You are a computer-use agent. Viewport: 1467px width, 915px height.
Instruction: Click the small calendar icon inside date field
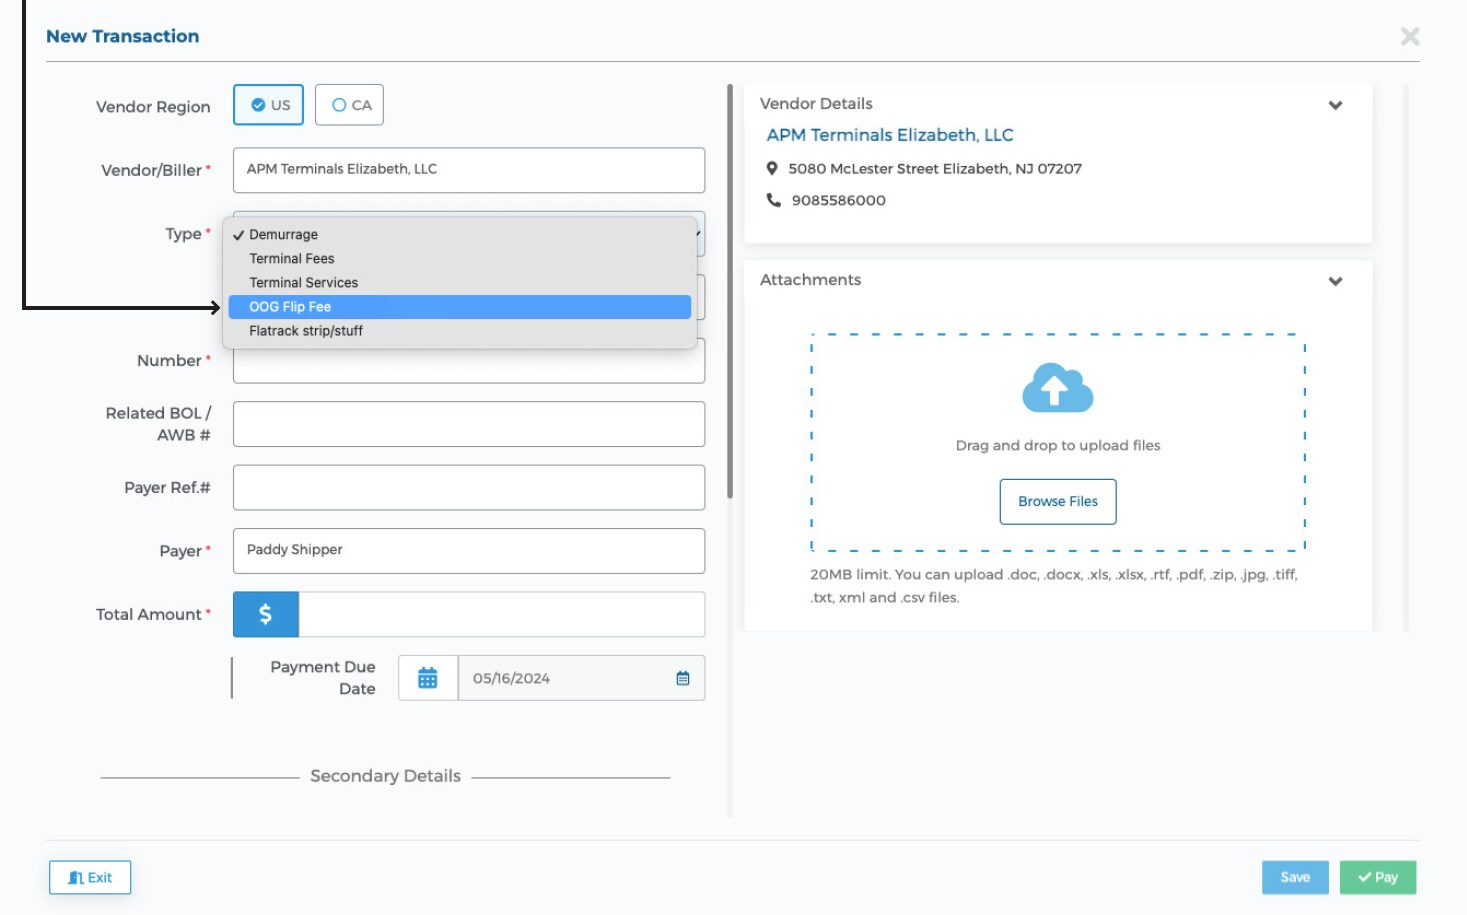(683, 678)
